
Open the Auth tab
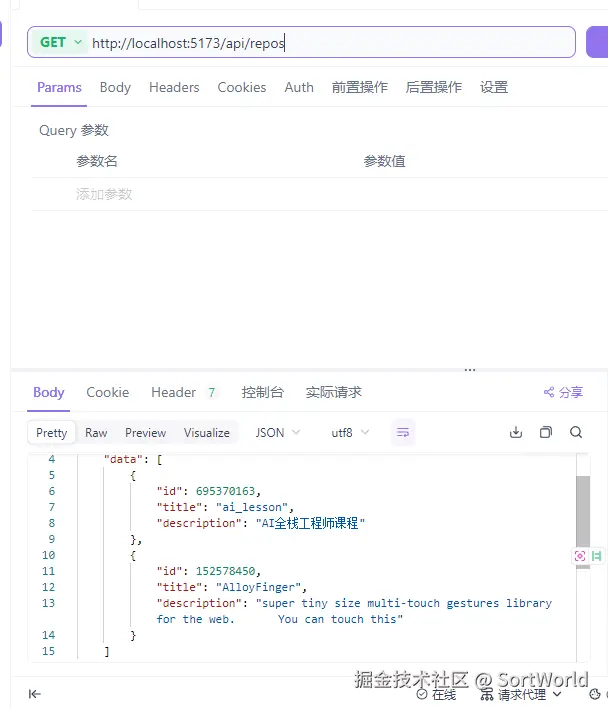[299, 87]
